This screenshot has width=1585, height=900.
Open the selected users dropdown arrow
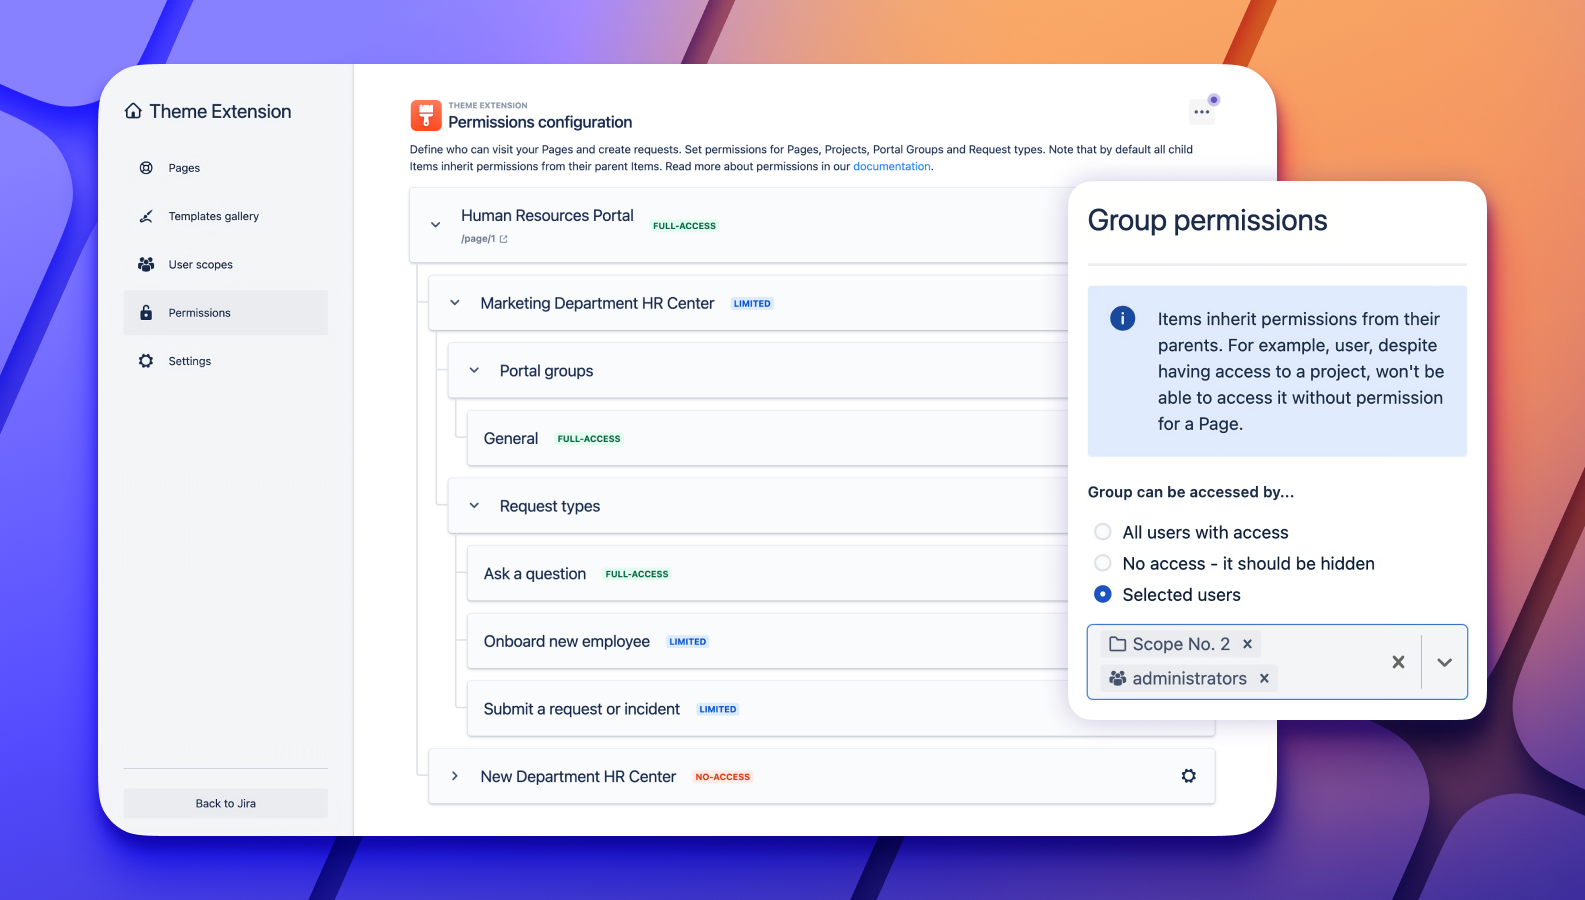coord(1444,662)
